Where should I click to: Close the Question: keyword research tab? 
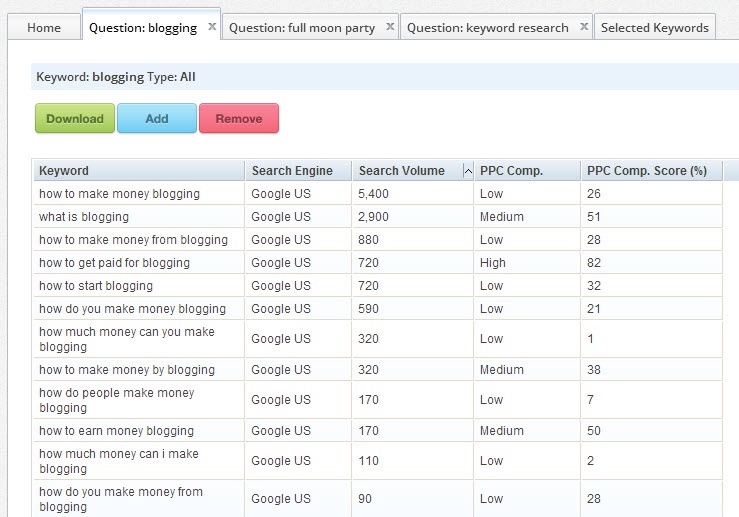point(584,27)
